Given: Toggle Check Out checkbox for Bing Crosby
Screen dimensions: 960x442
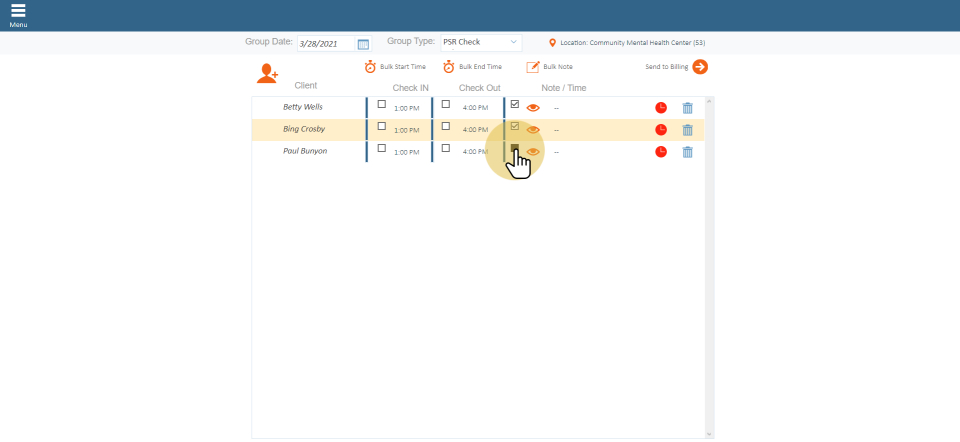Looking at the screenshot, I should (446, 126).
